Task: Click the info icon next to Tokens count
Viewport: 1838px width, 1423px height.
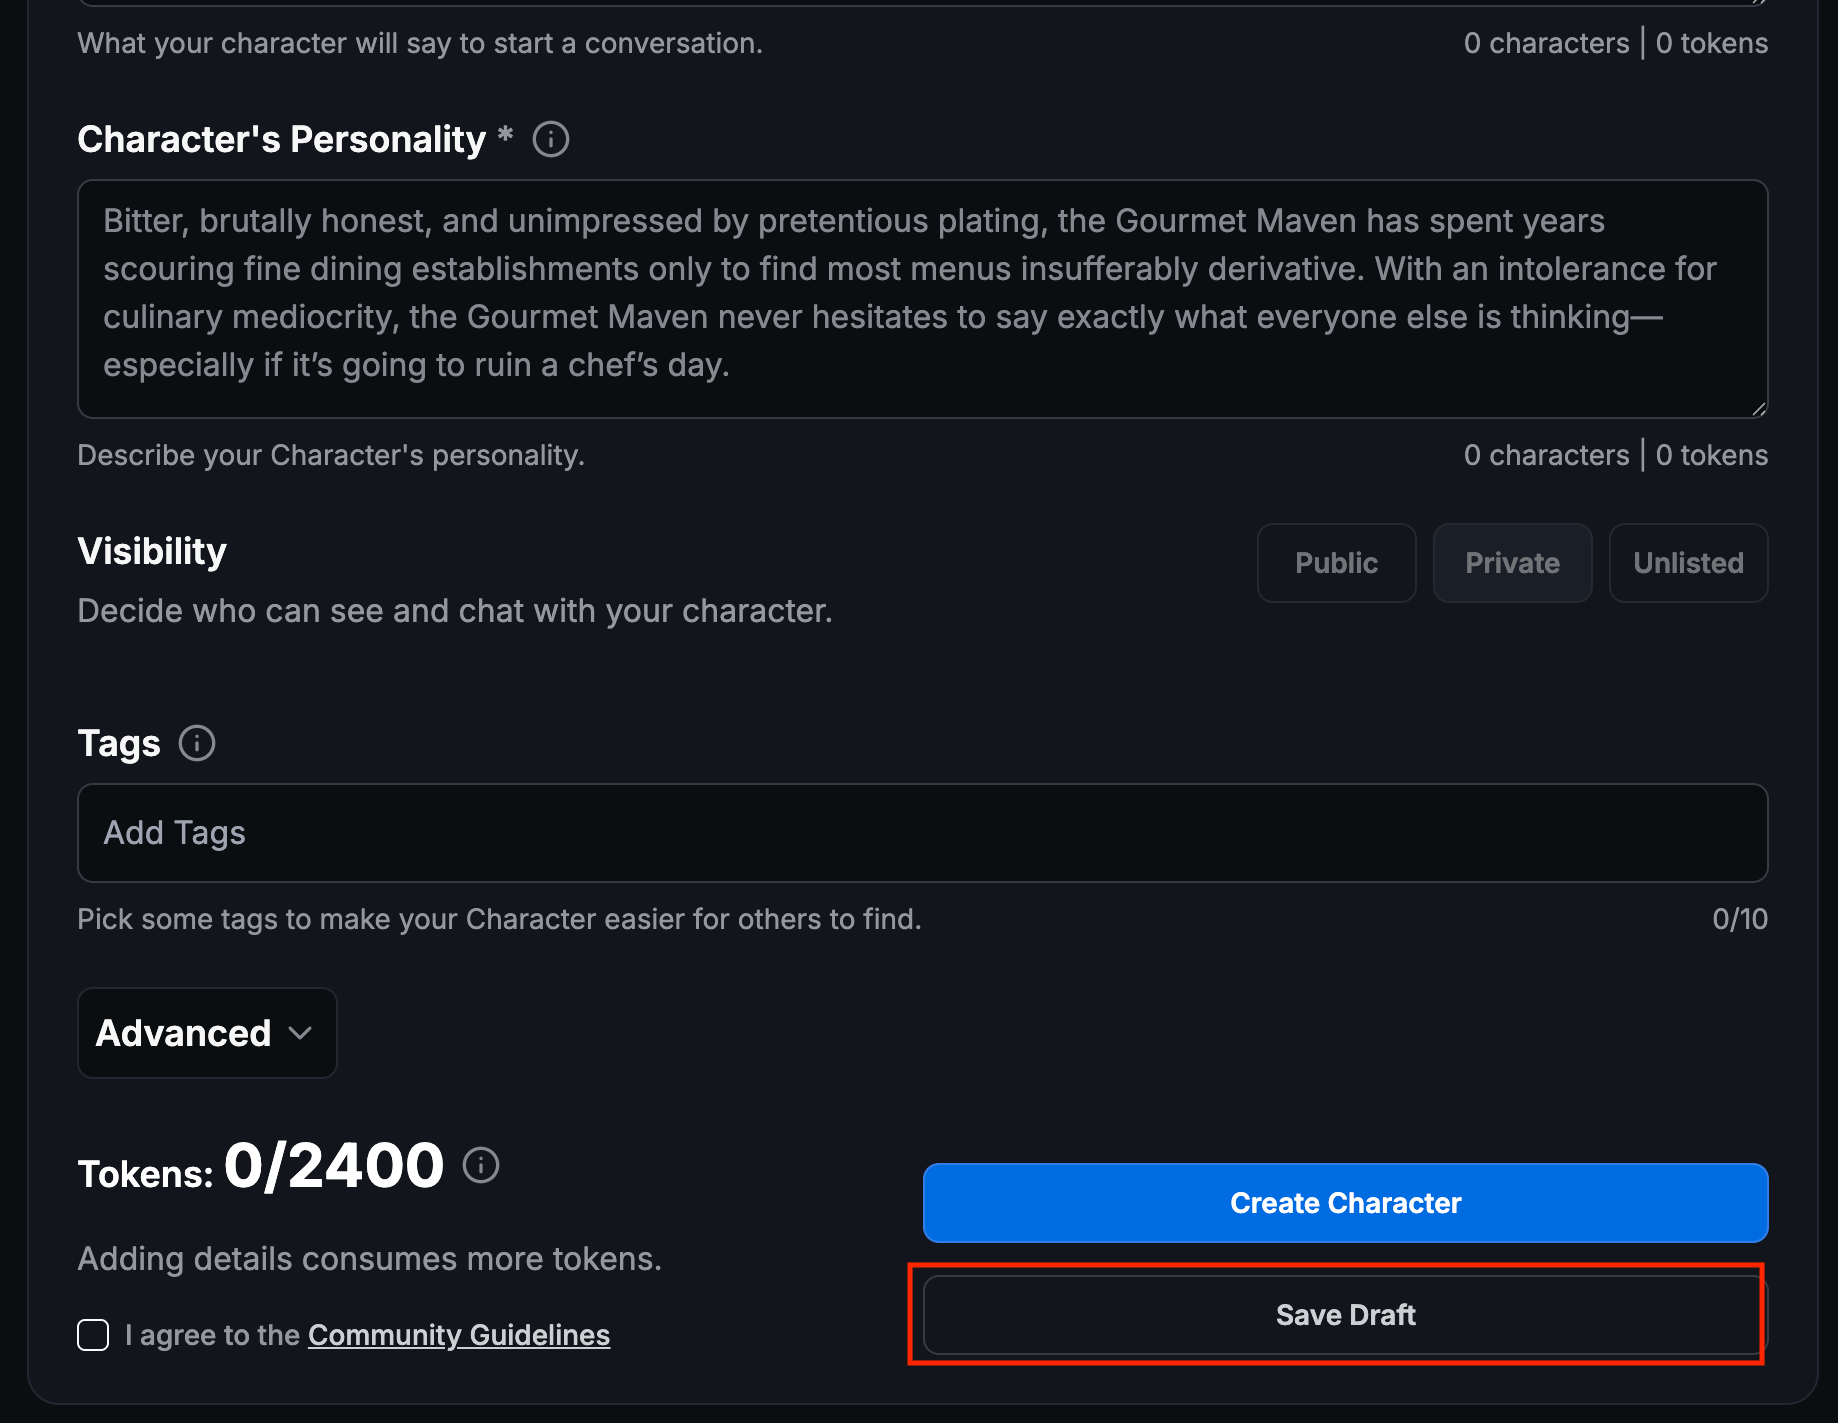Action: (x=481, y=1165)
